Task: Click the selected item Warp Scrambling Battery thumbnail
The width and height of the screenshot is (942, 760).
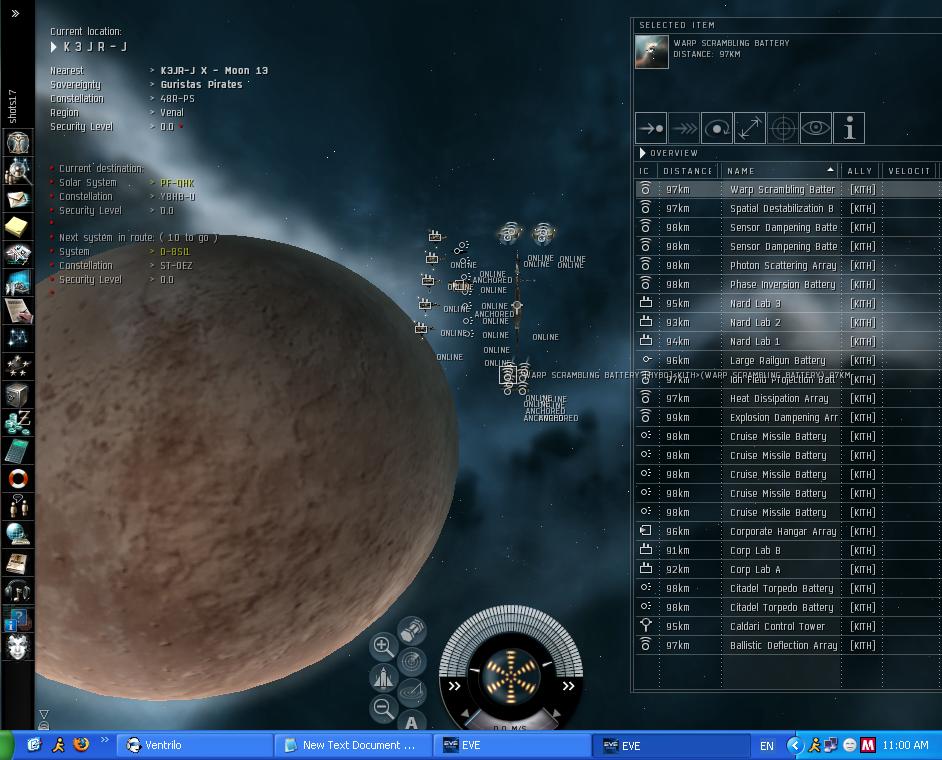Action: tap(652, 52)
